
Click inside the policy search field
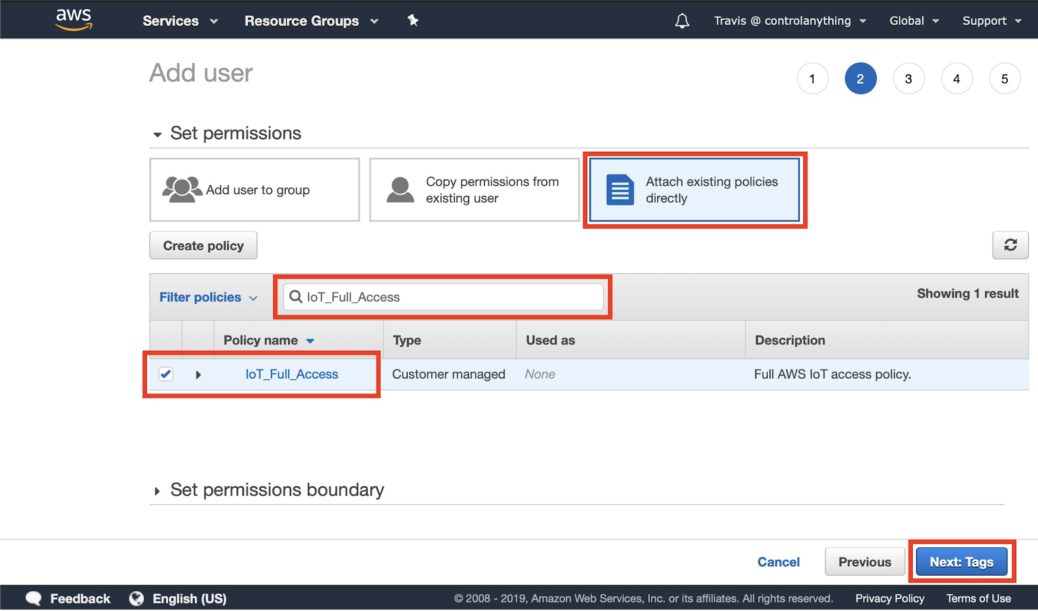[x=445, y=296]
